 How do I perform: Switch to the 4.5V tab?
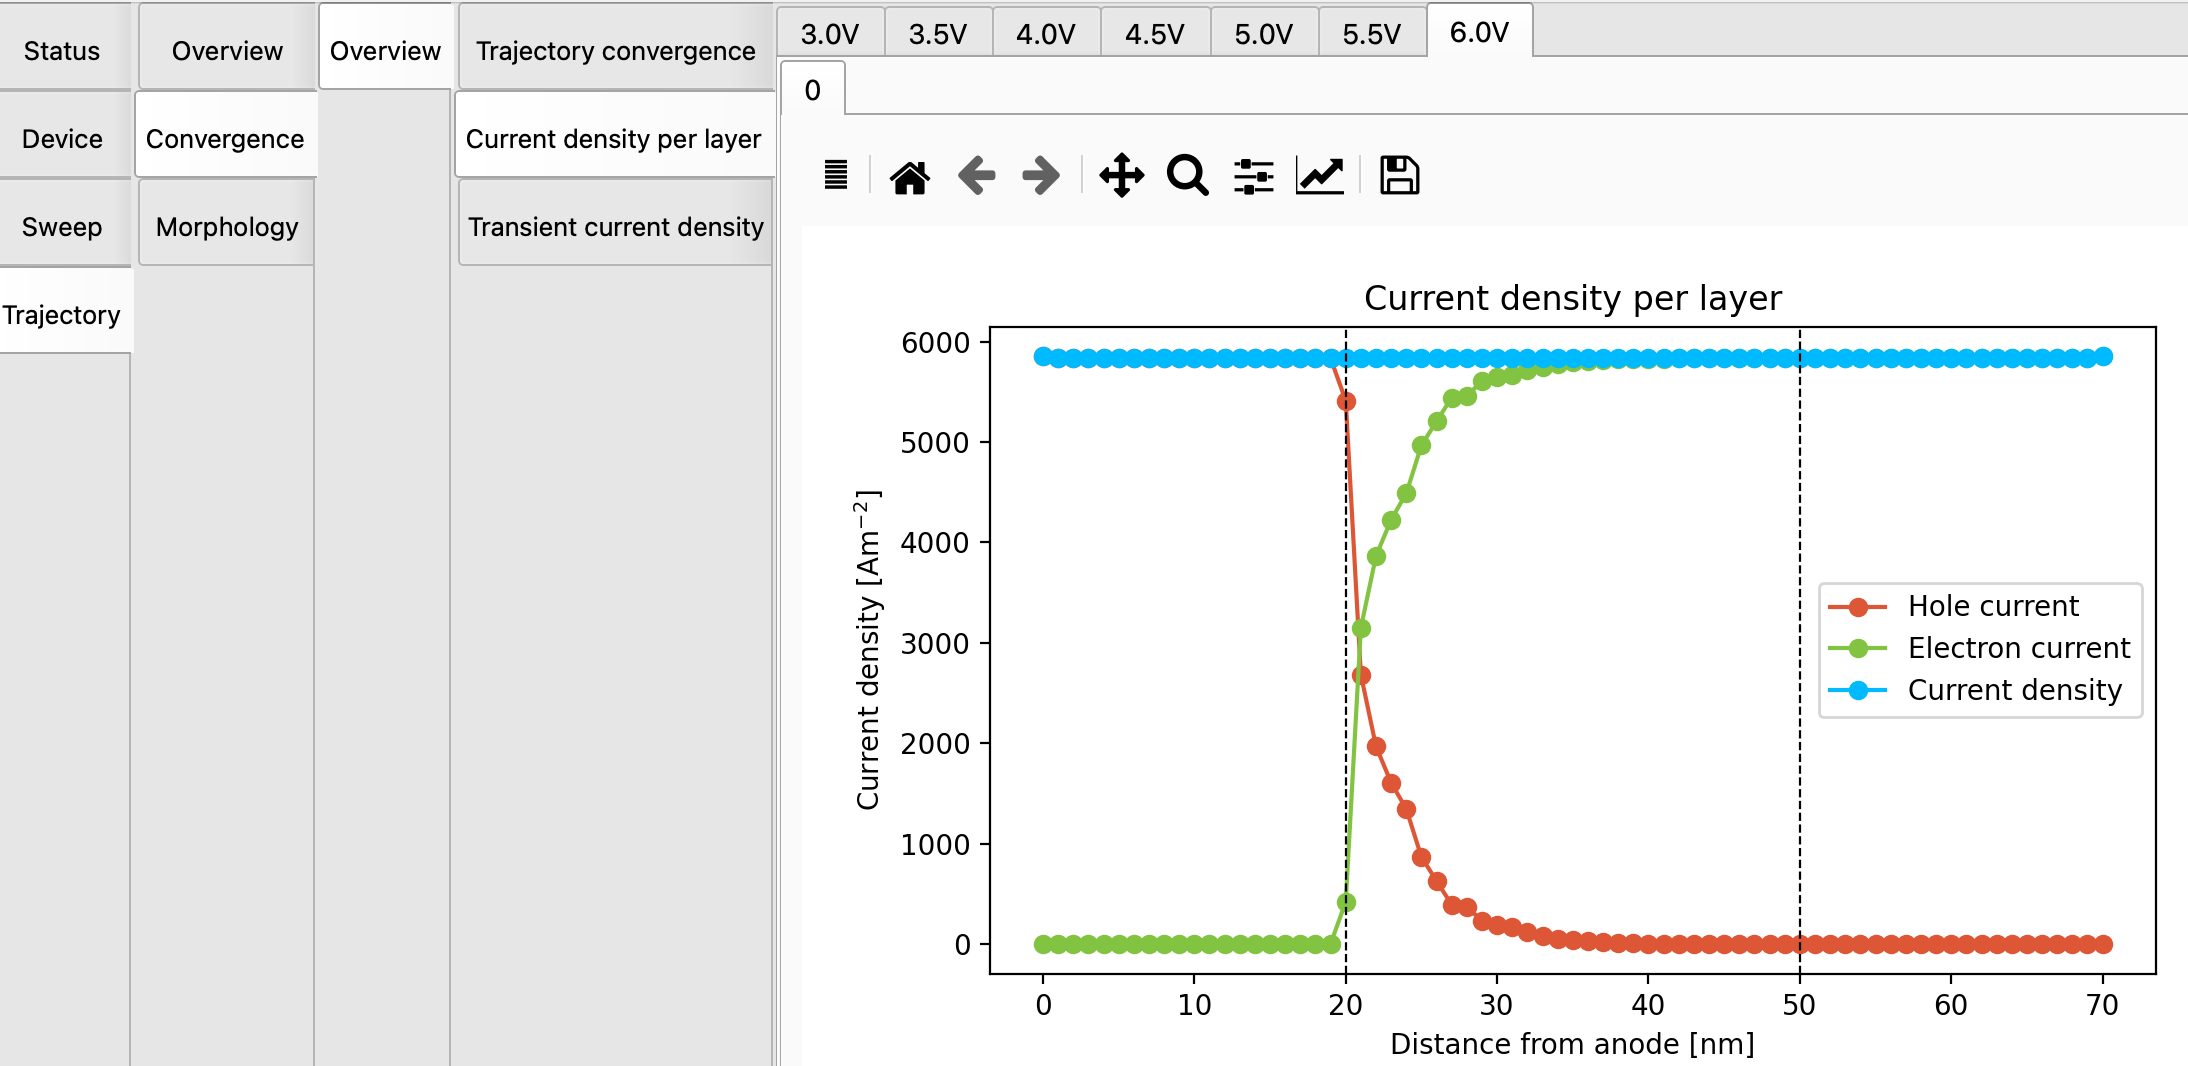click(x=1154, y=34)
